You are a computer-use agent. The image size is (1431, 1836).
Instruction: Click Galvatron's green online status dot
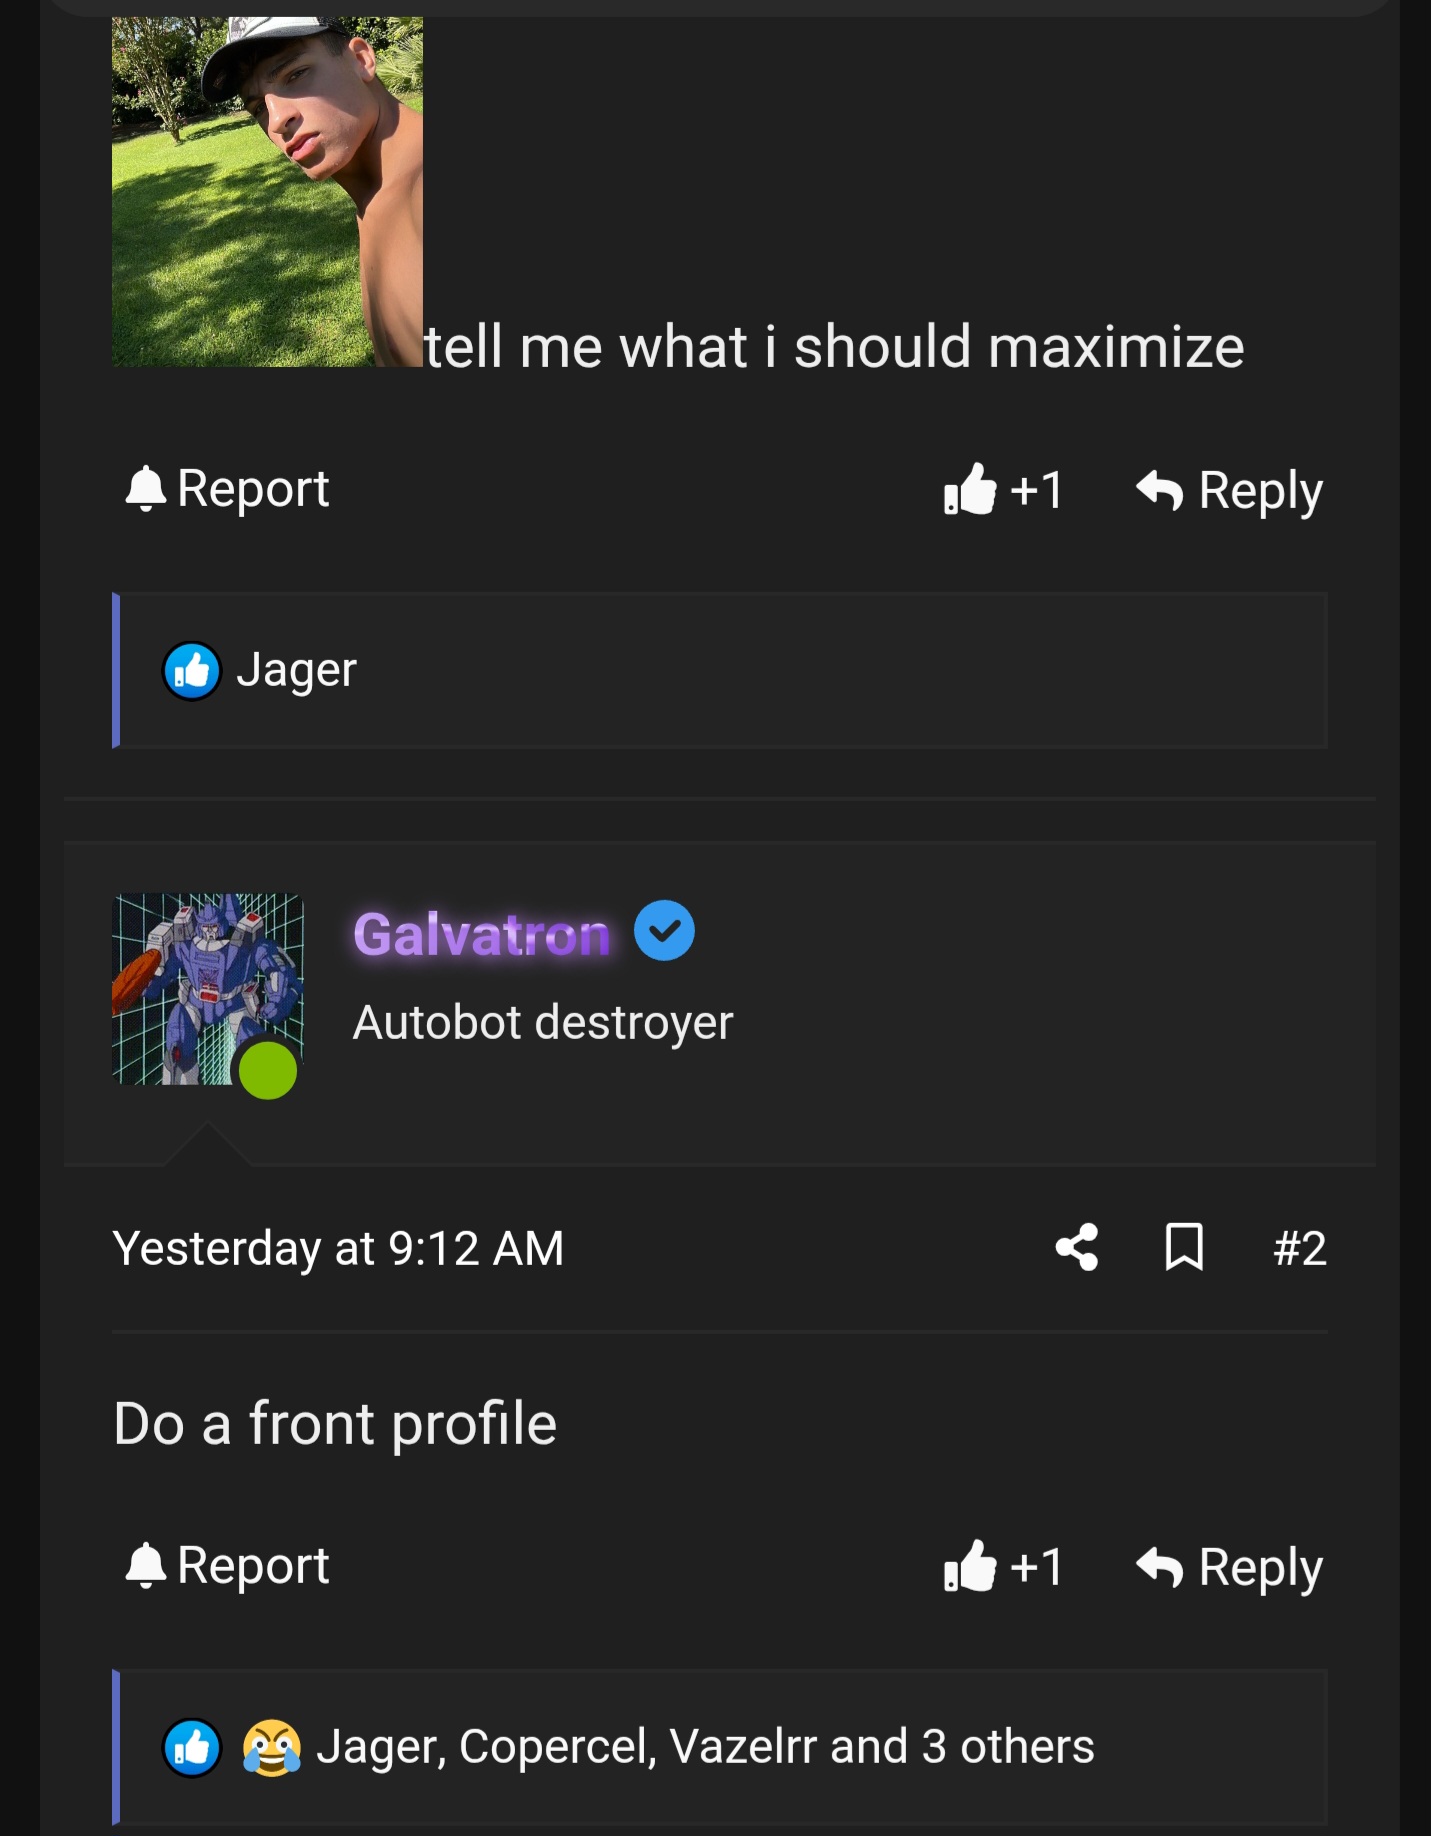(268, 1070)
